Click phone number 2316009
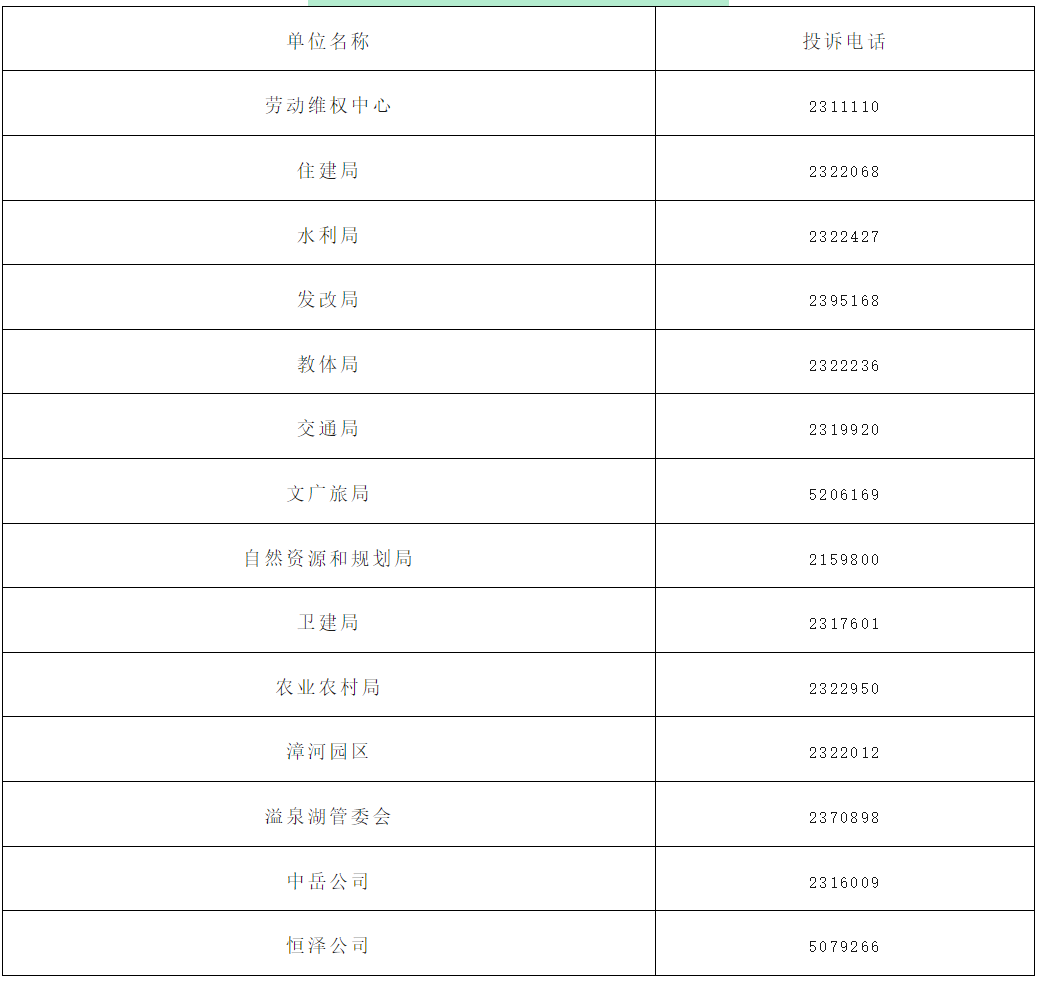Viewport: 1043px width, 985px height. pyautogui.click(x=844, y=883)
